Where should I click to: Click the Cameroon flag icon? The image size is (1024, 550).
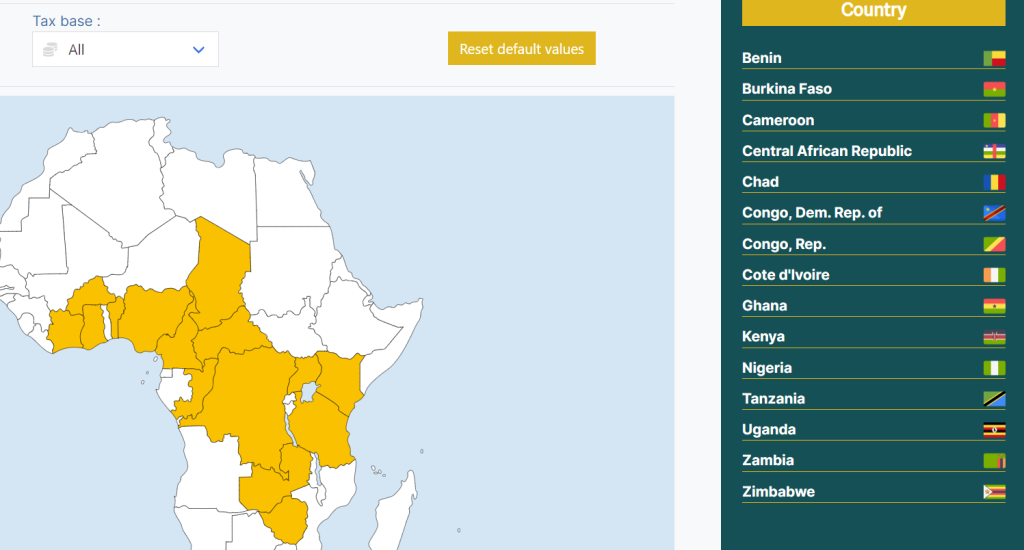click(x=994, y=121)
